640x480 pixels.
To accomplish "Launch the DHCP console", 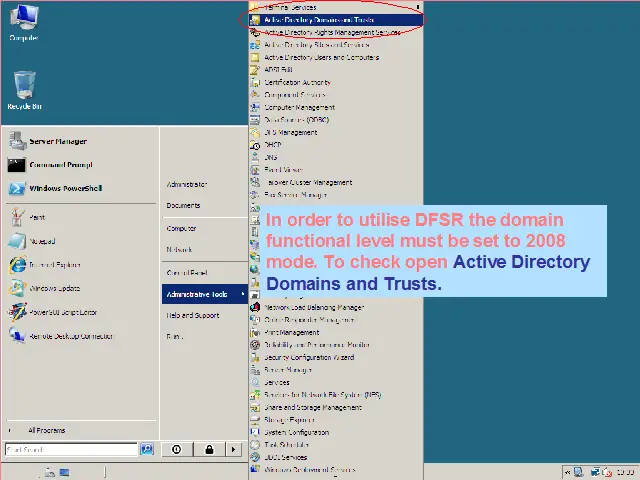I will pyautogui.click(x=336, y=145).
